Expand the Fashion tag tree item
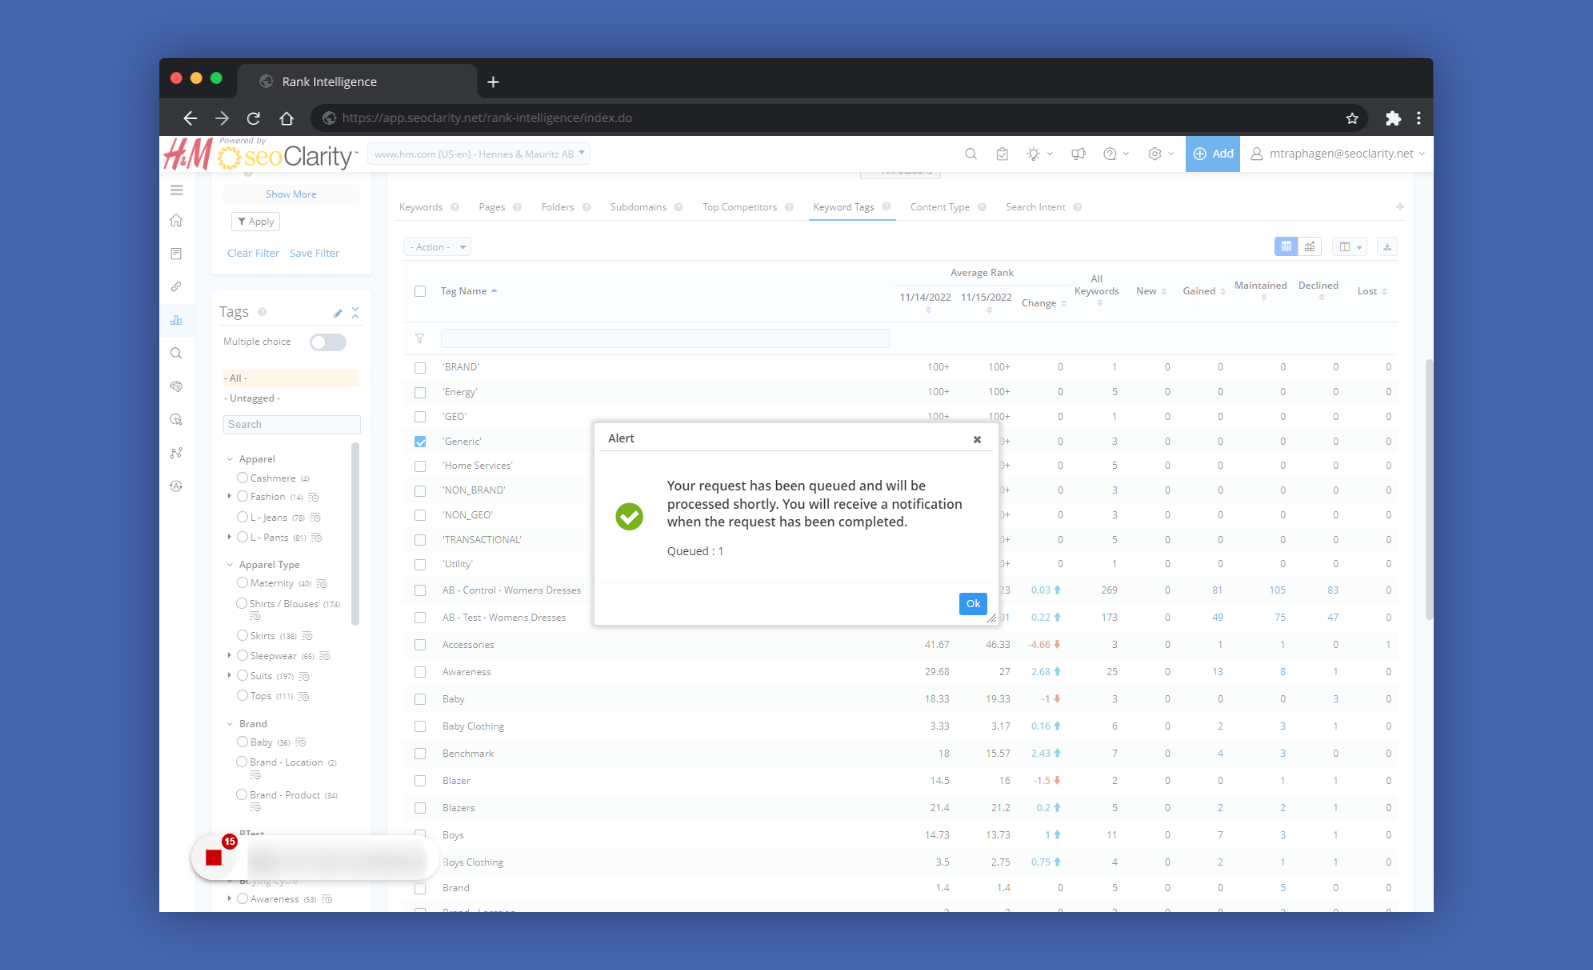Image resolution: width=1593 pixels, height=970 pixels. tap(230, 496)
